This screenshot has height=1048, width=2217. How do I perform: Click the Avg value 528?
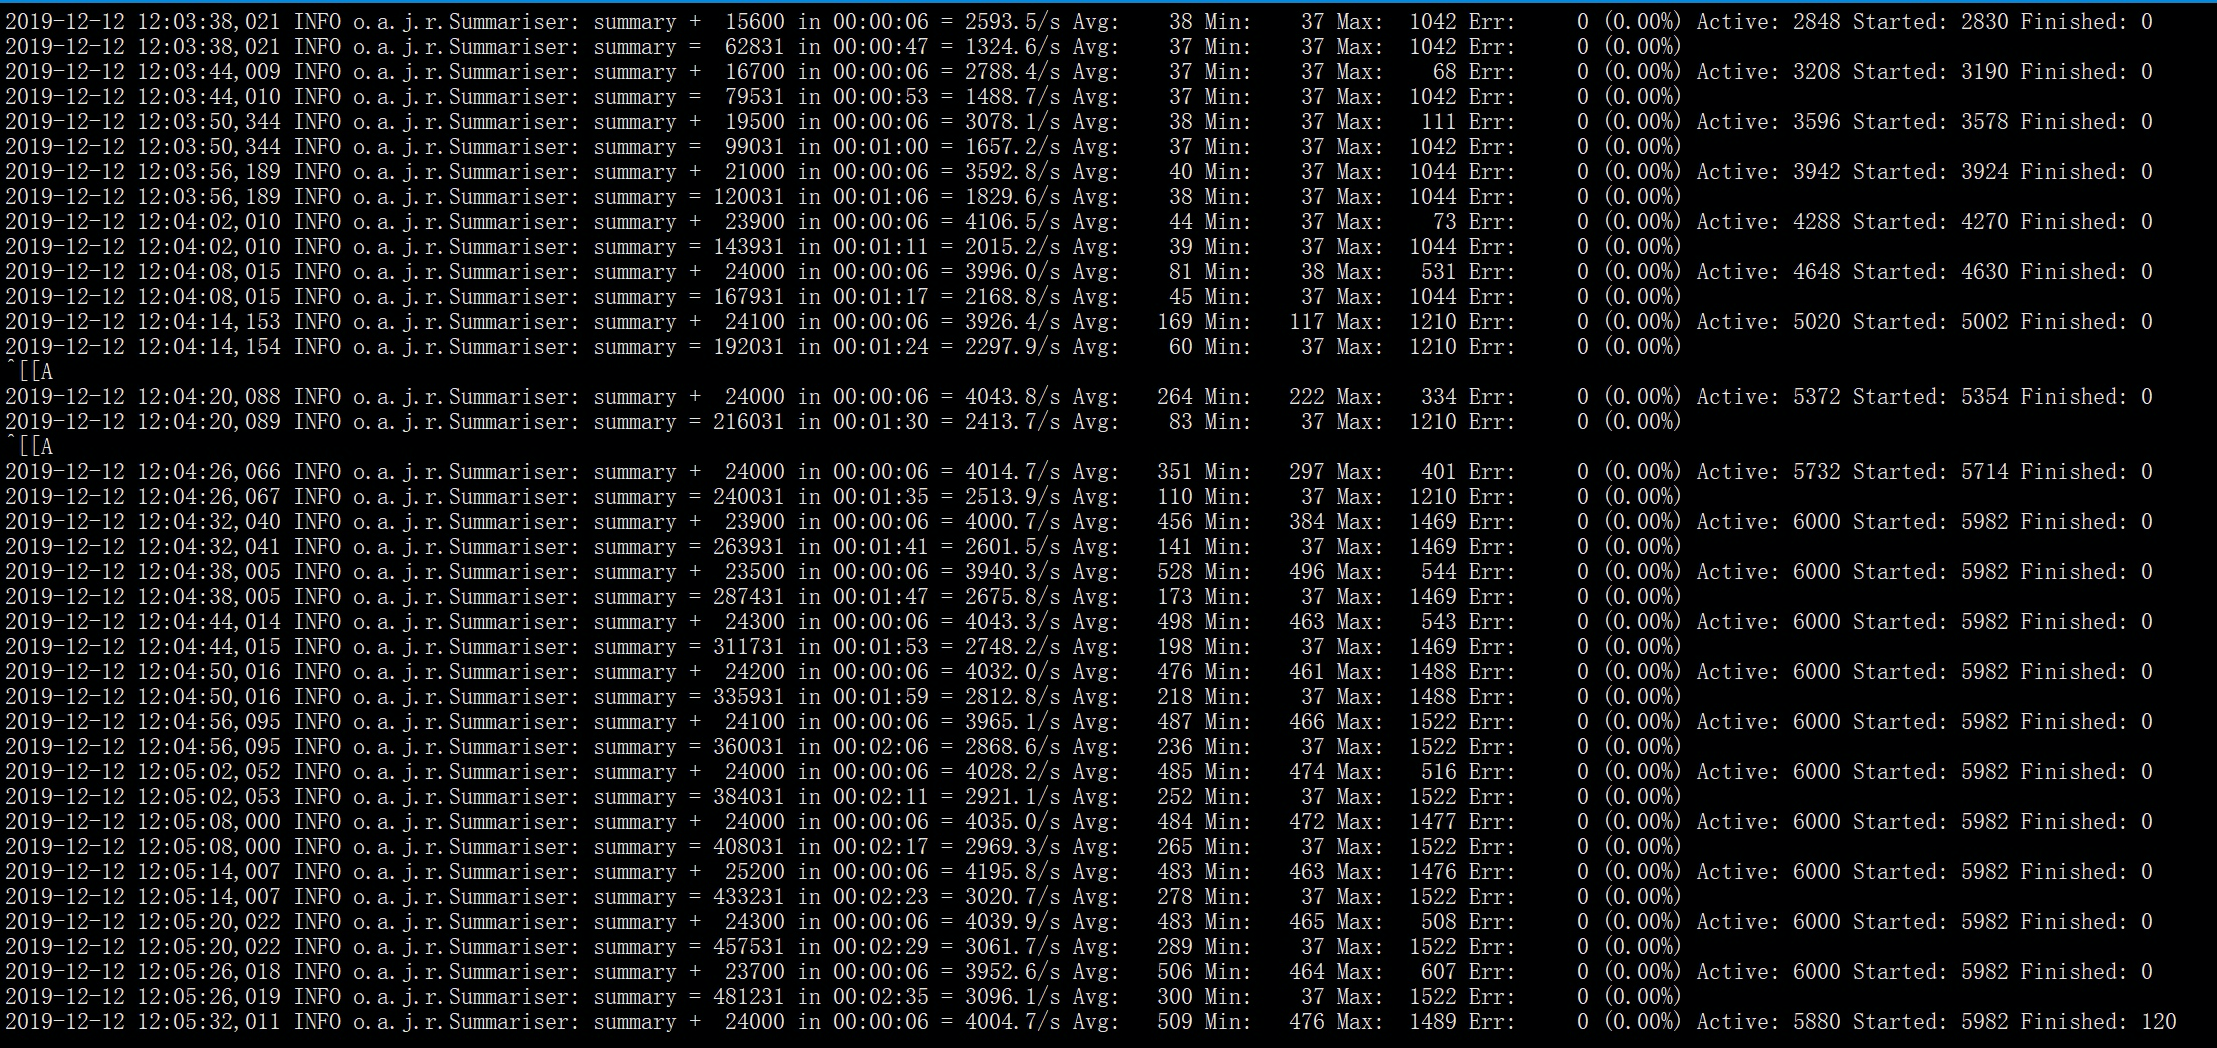click(1175, 572)
